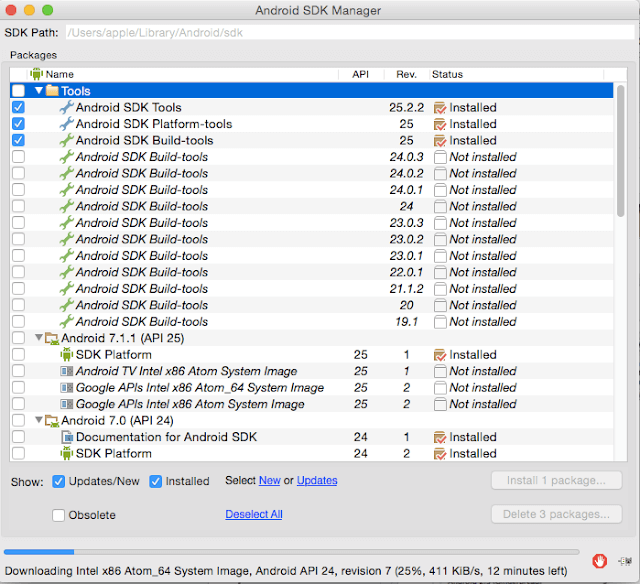The height and width of the screenshot is (584, 640).
Task: Enable the Obsolete checkbox
Action: click(58, 515)
